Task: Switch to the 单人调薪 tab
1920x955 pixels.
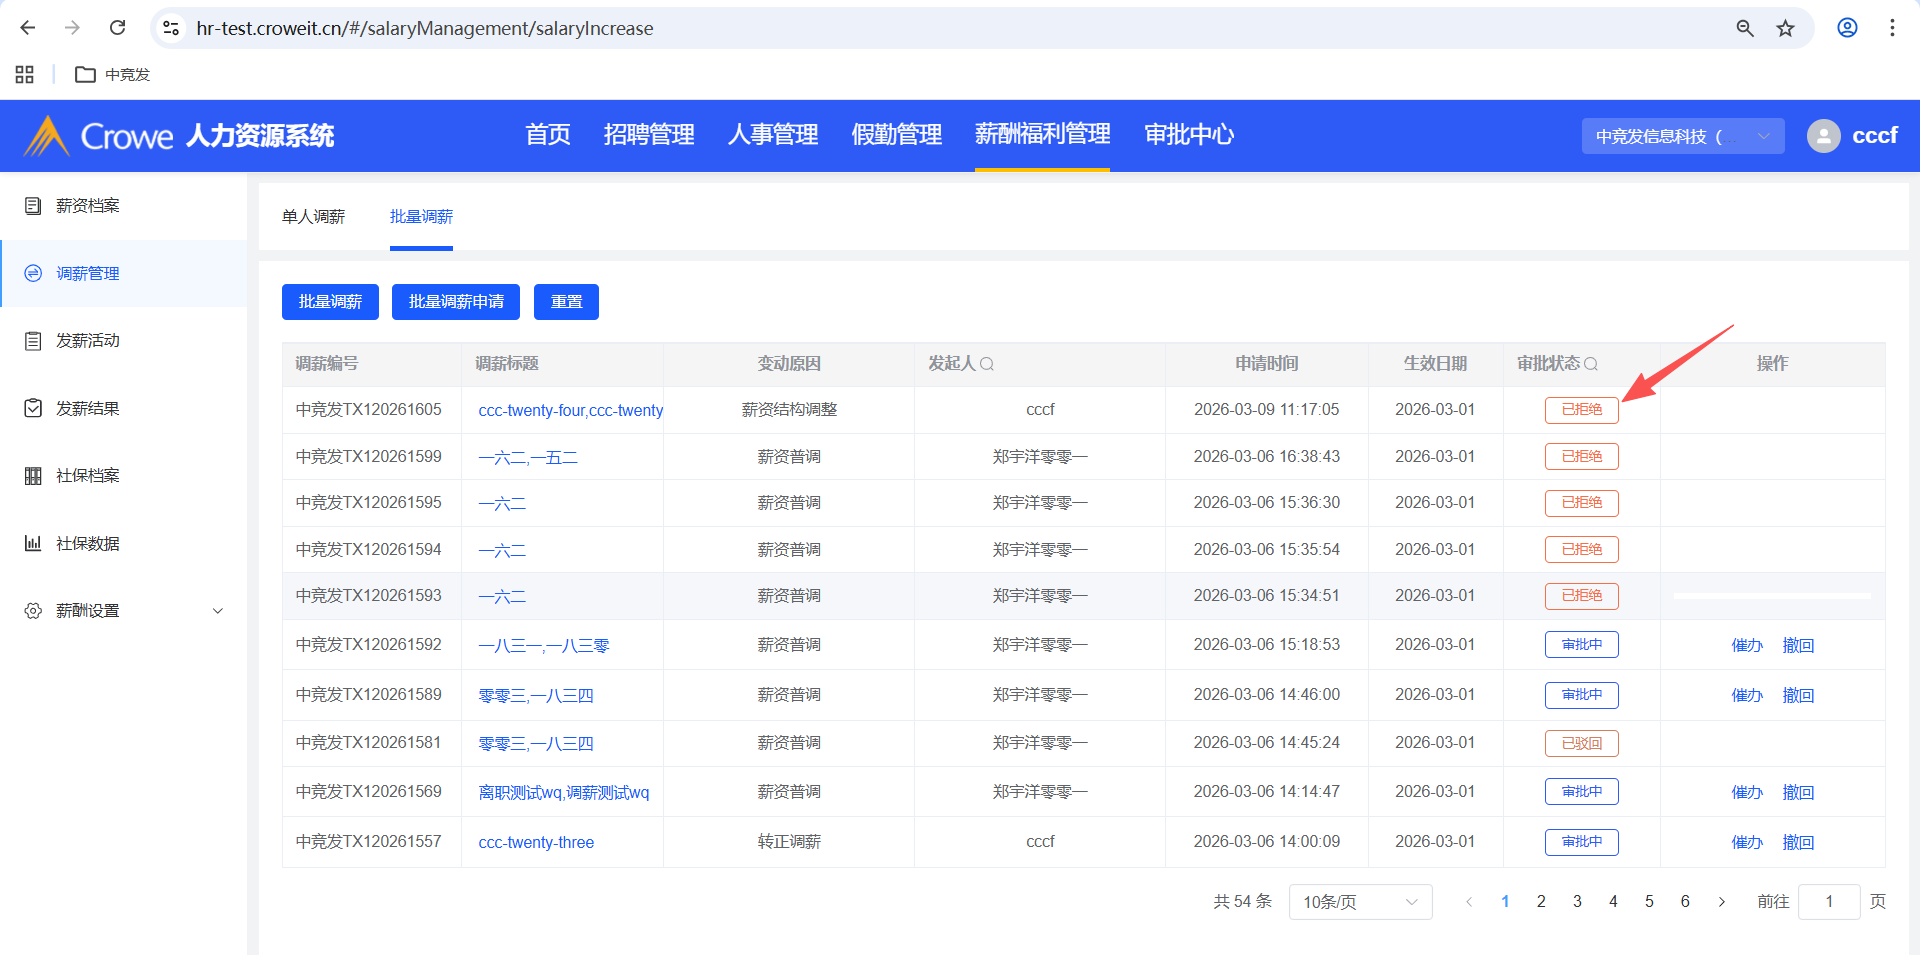Action: 313,217
